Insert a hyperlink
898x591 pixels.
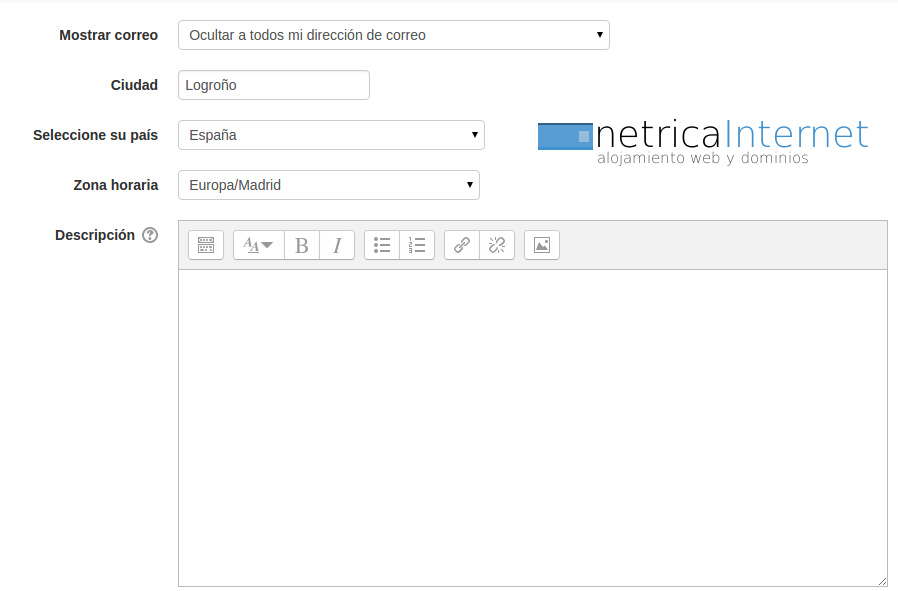[x=462, y=245]
